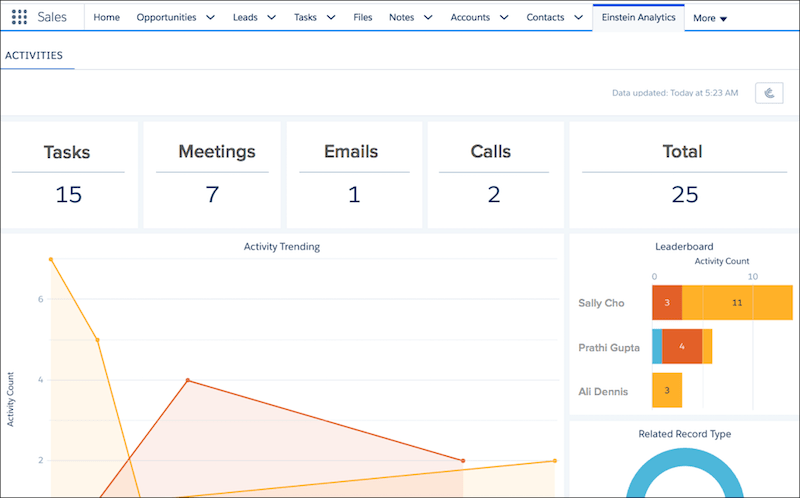Click the yellow line point at value 5

tap(97, 340)
